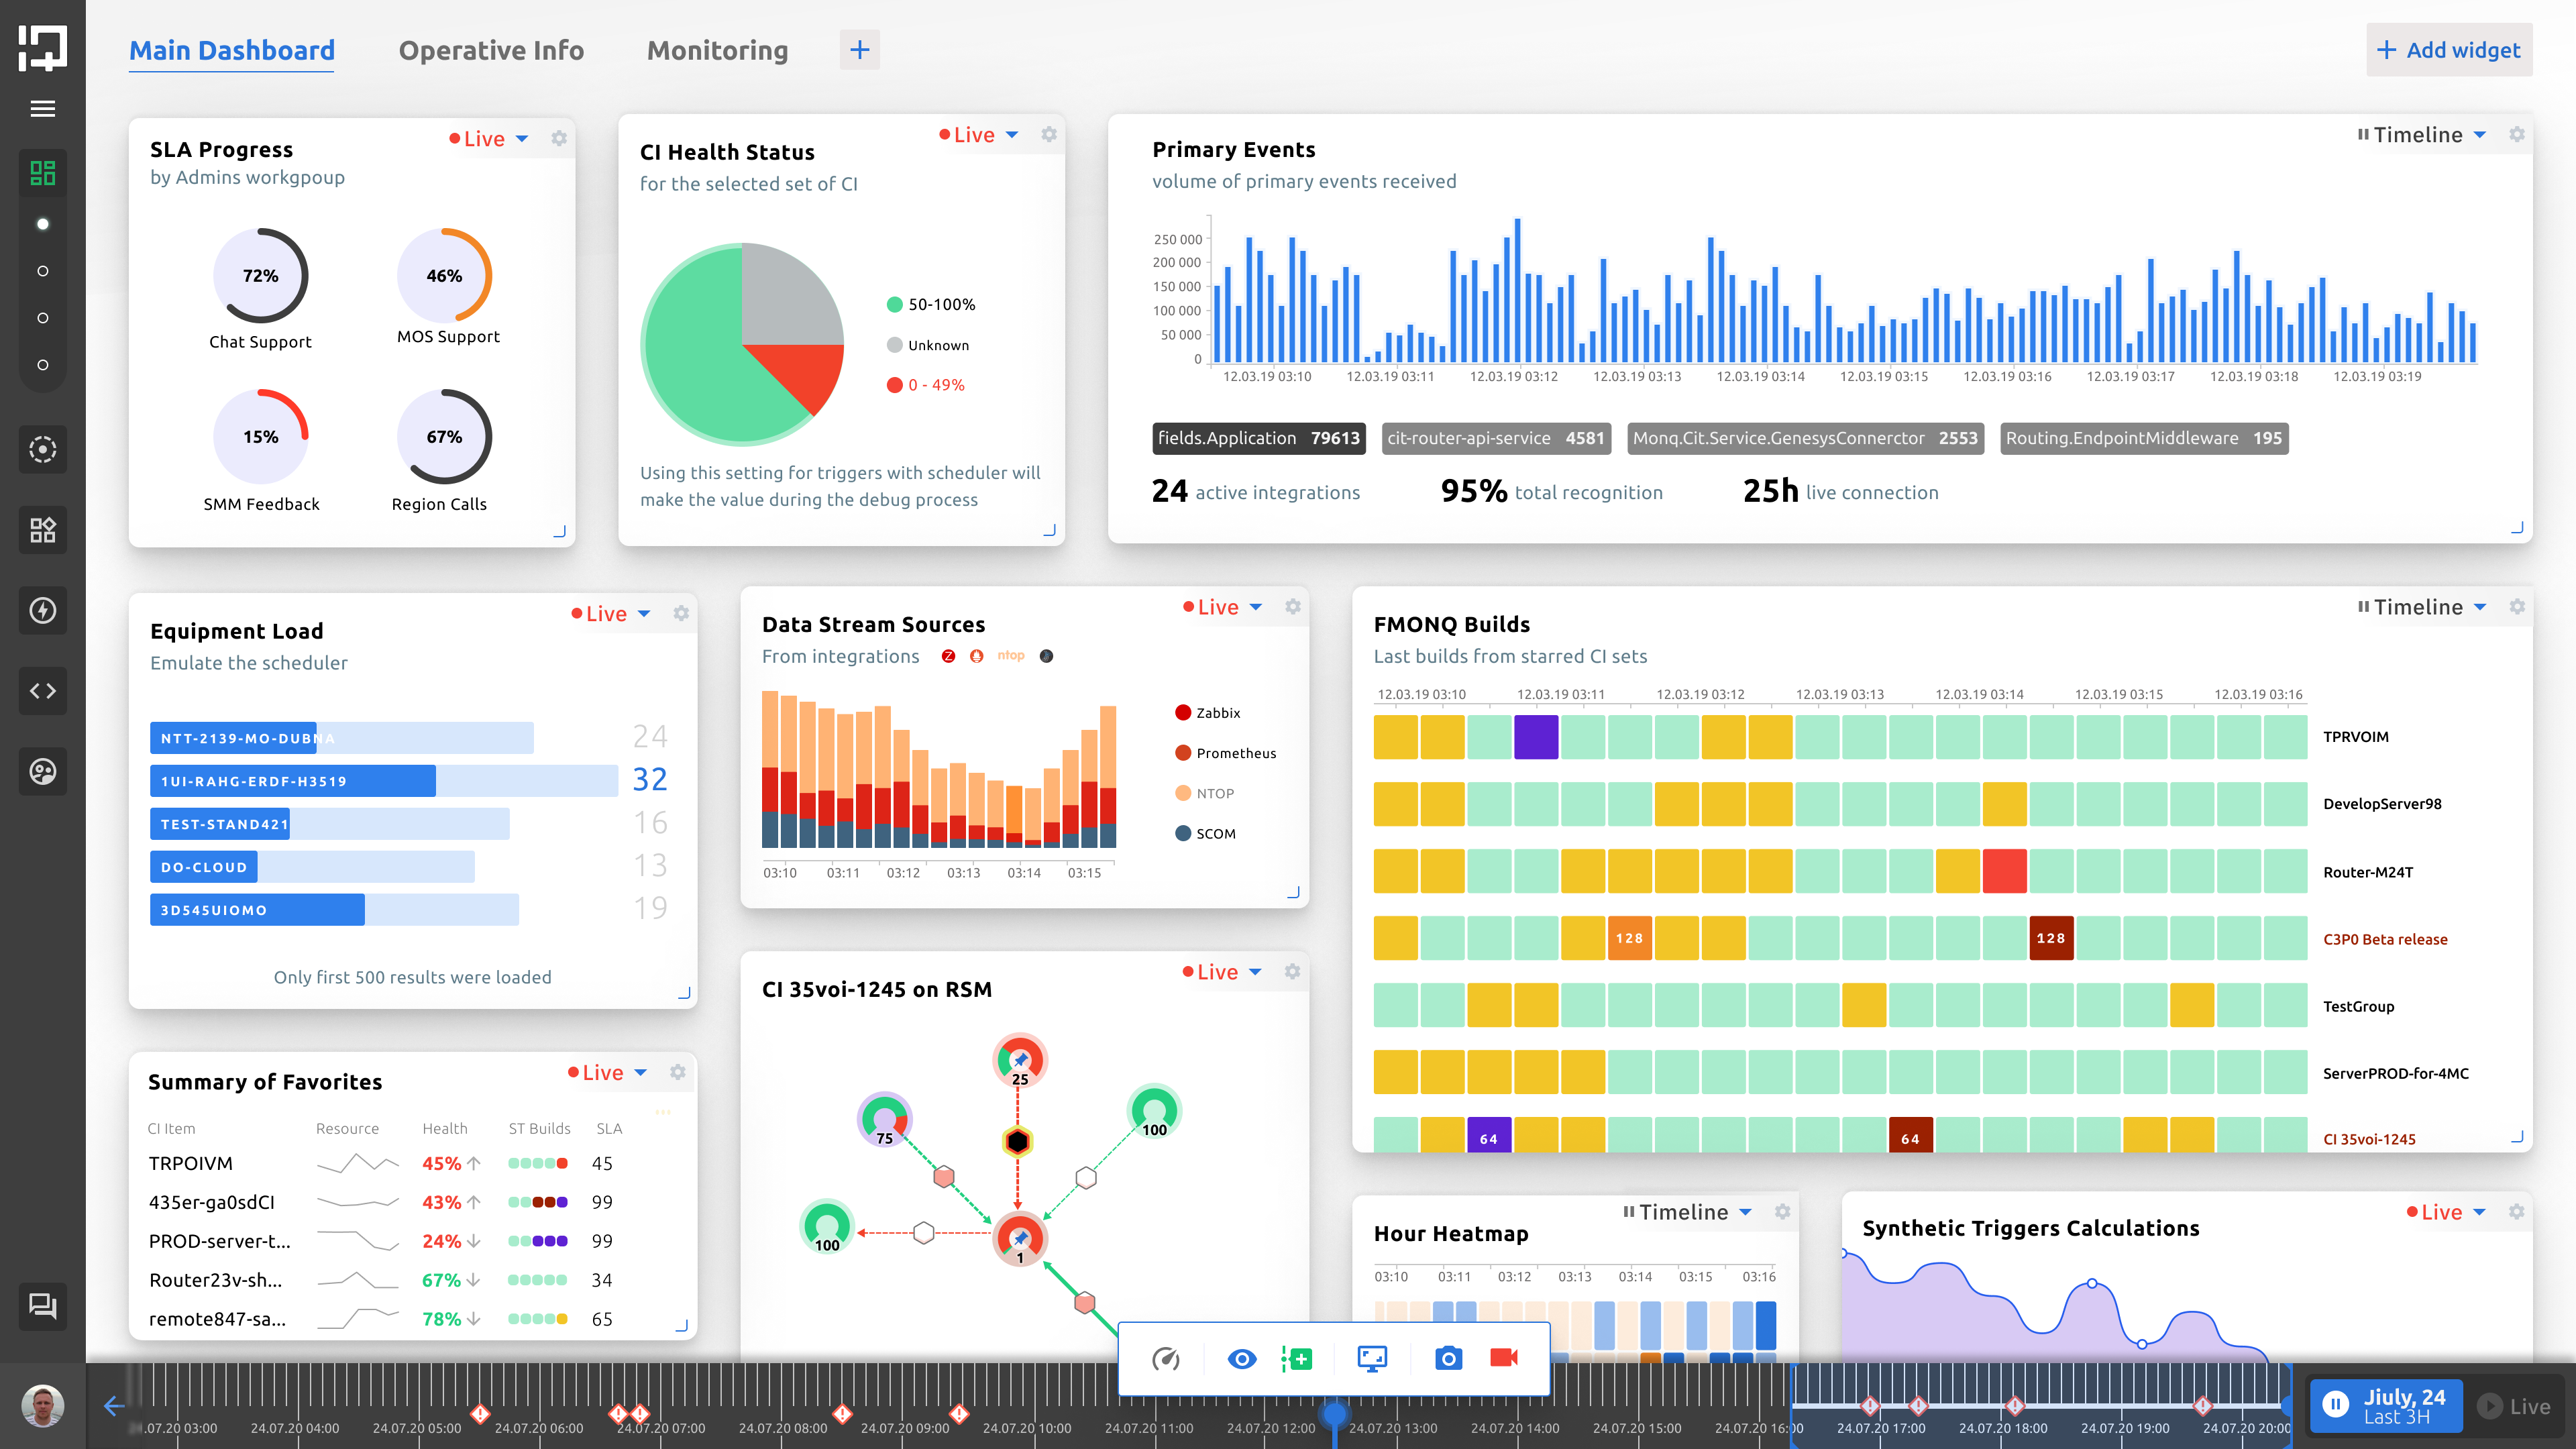2576x1449 pixels.
Task: Click the speedometer gauge icon in toolbar
Action: pyautogui.click(x=1166, y=1358)
